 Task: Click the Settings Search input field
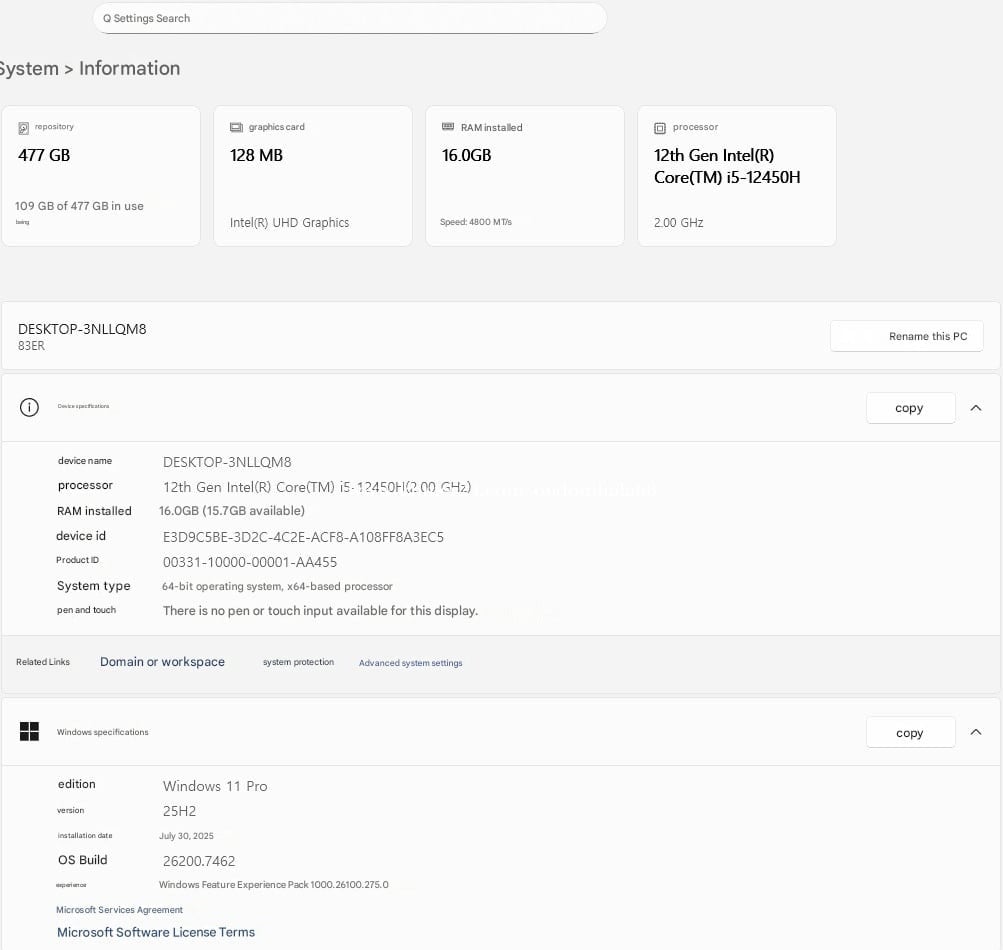350,19
